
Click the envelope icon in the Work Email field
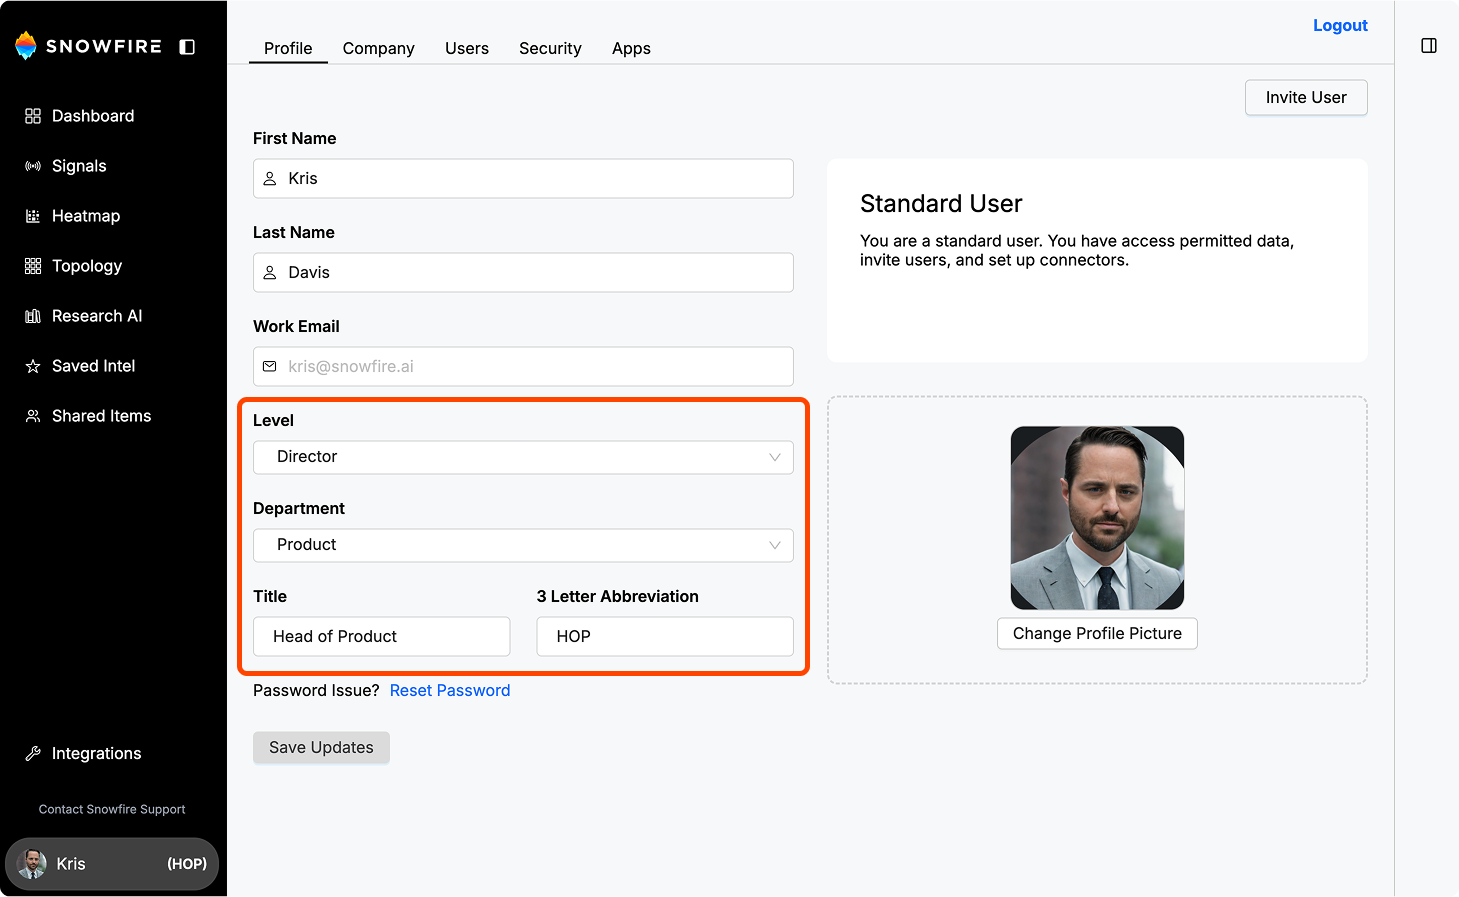coord(270,367)
